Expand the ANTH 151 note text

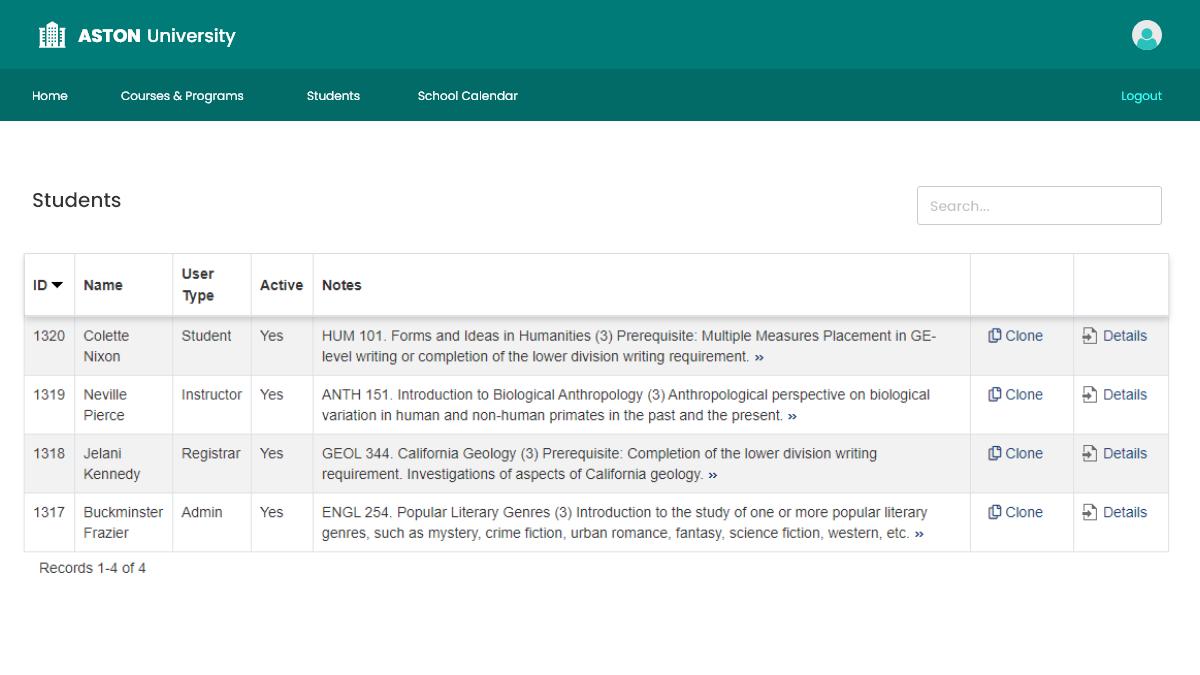(x=792, y=416)
